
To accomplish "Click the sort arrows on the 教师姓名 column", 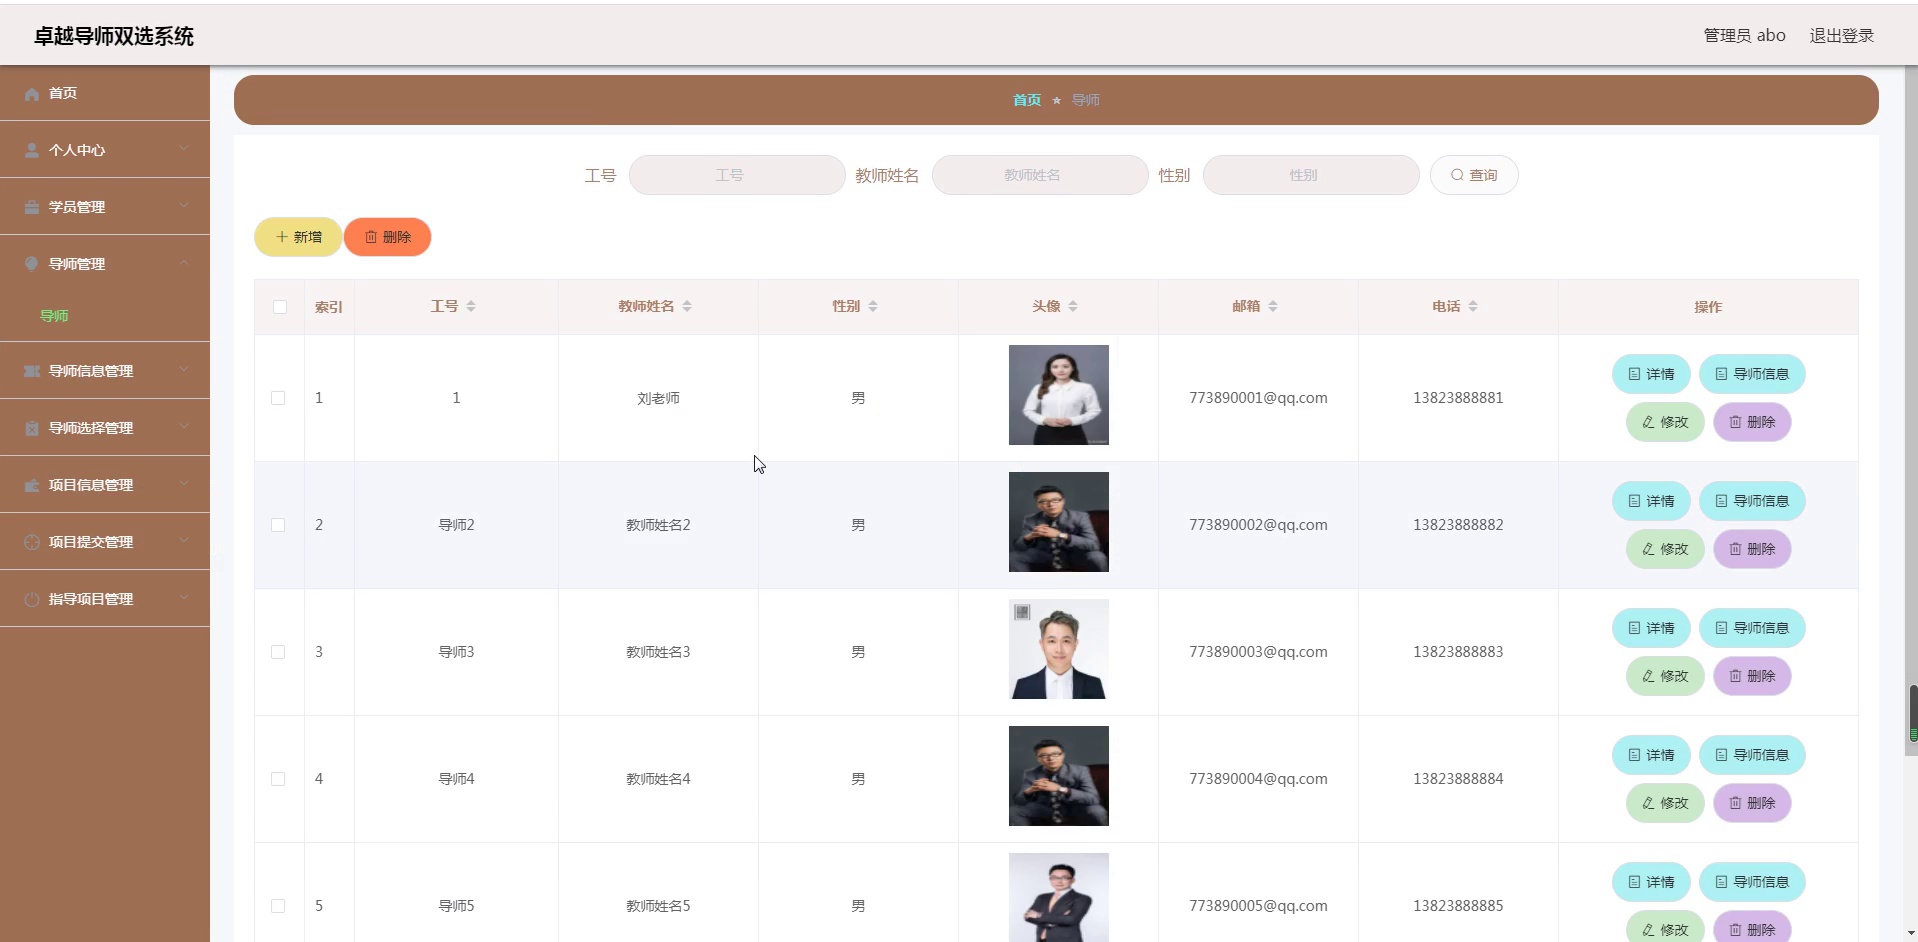I will tap(687, 306).
